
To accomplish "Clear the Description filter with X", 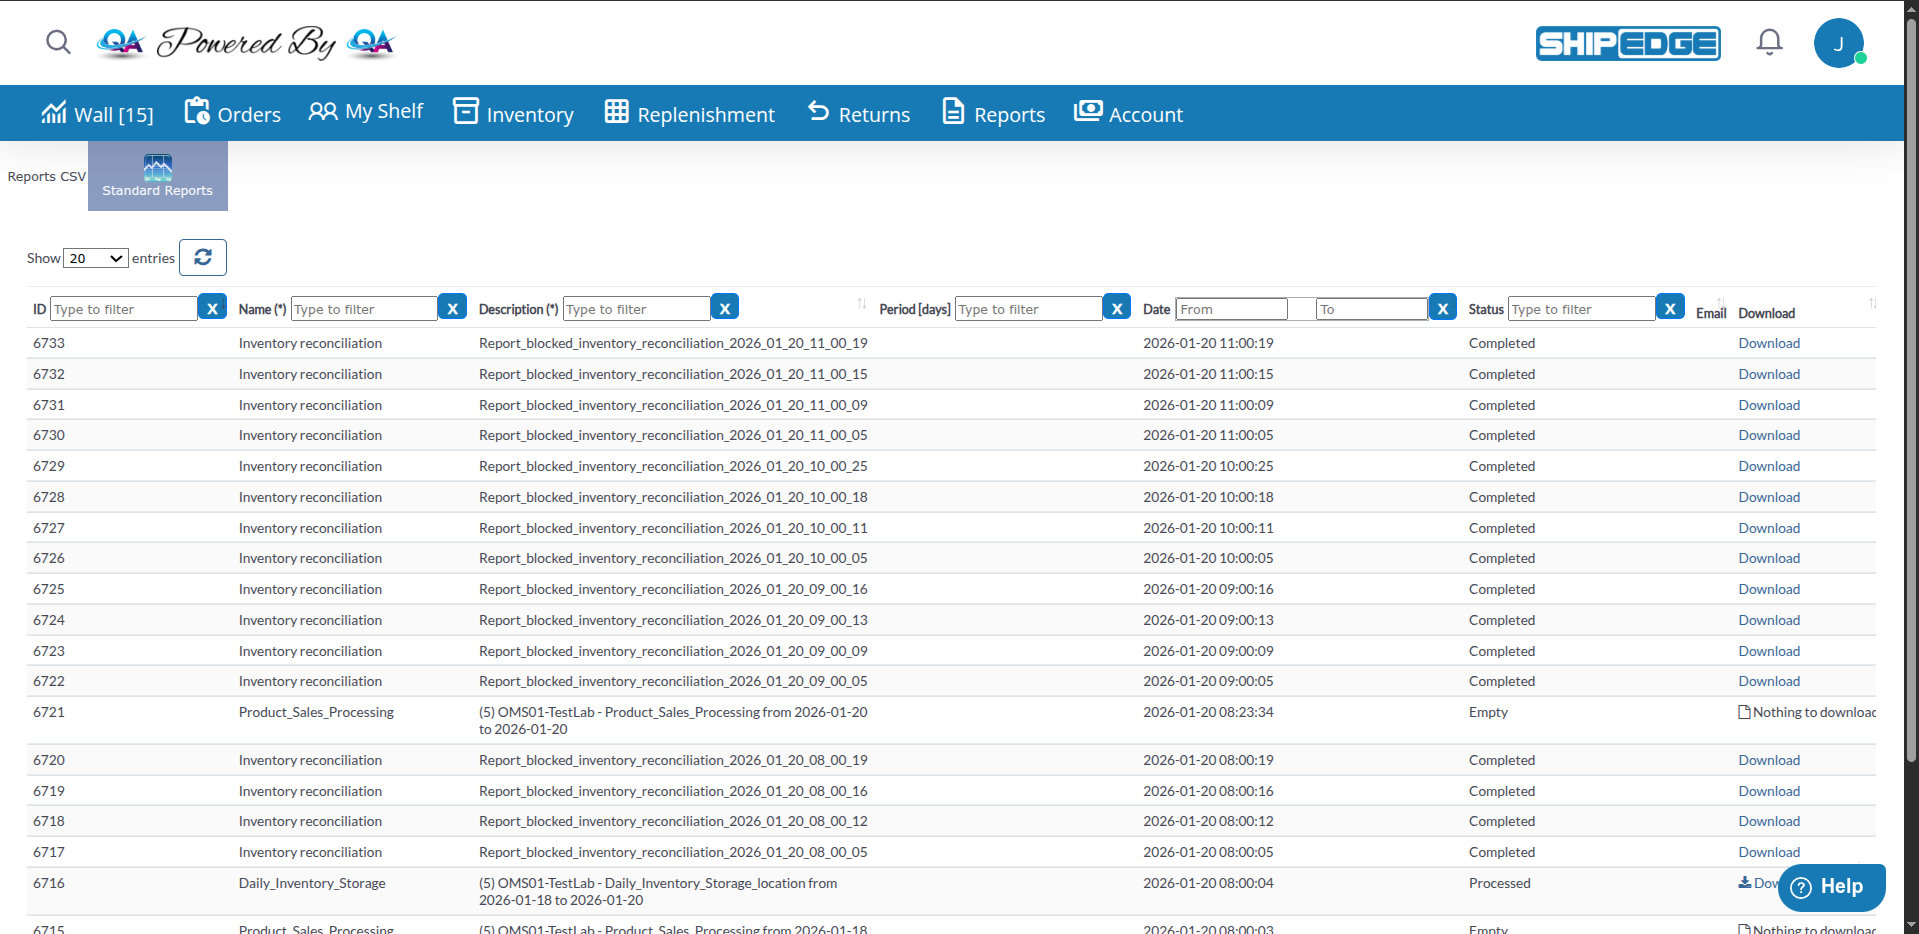I will (725, 308).
